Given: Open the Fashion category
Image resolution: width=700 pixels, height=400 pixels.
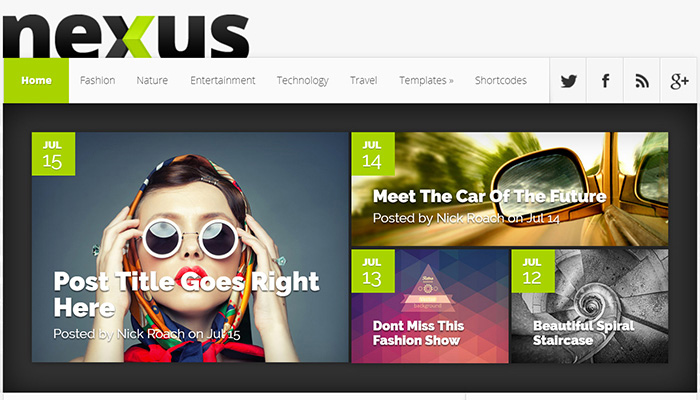Looking at the screenshot, I should pos(97,80).
